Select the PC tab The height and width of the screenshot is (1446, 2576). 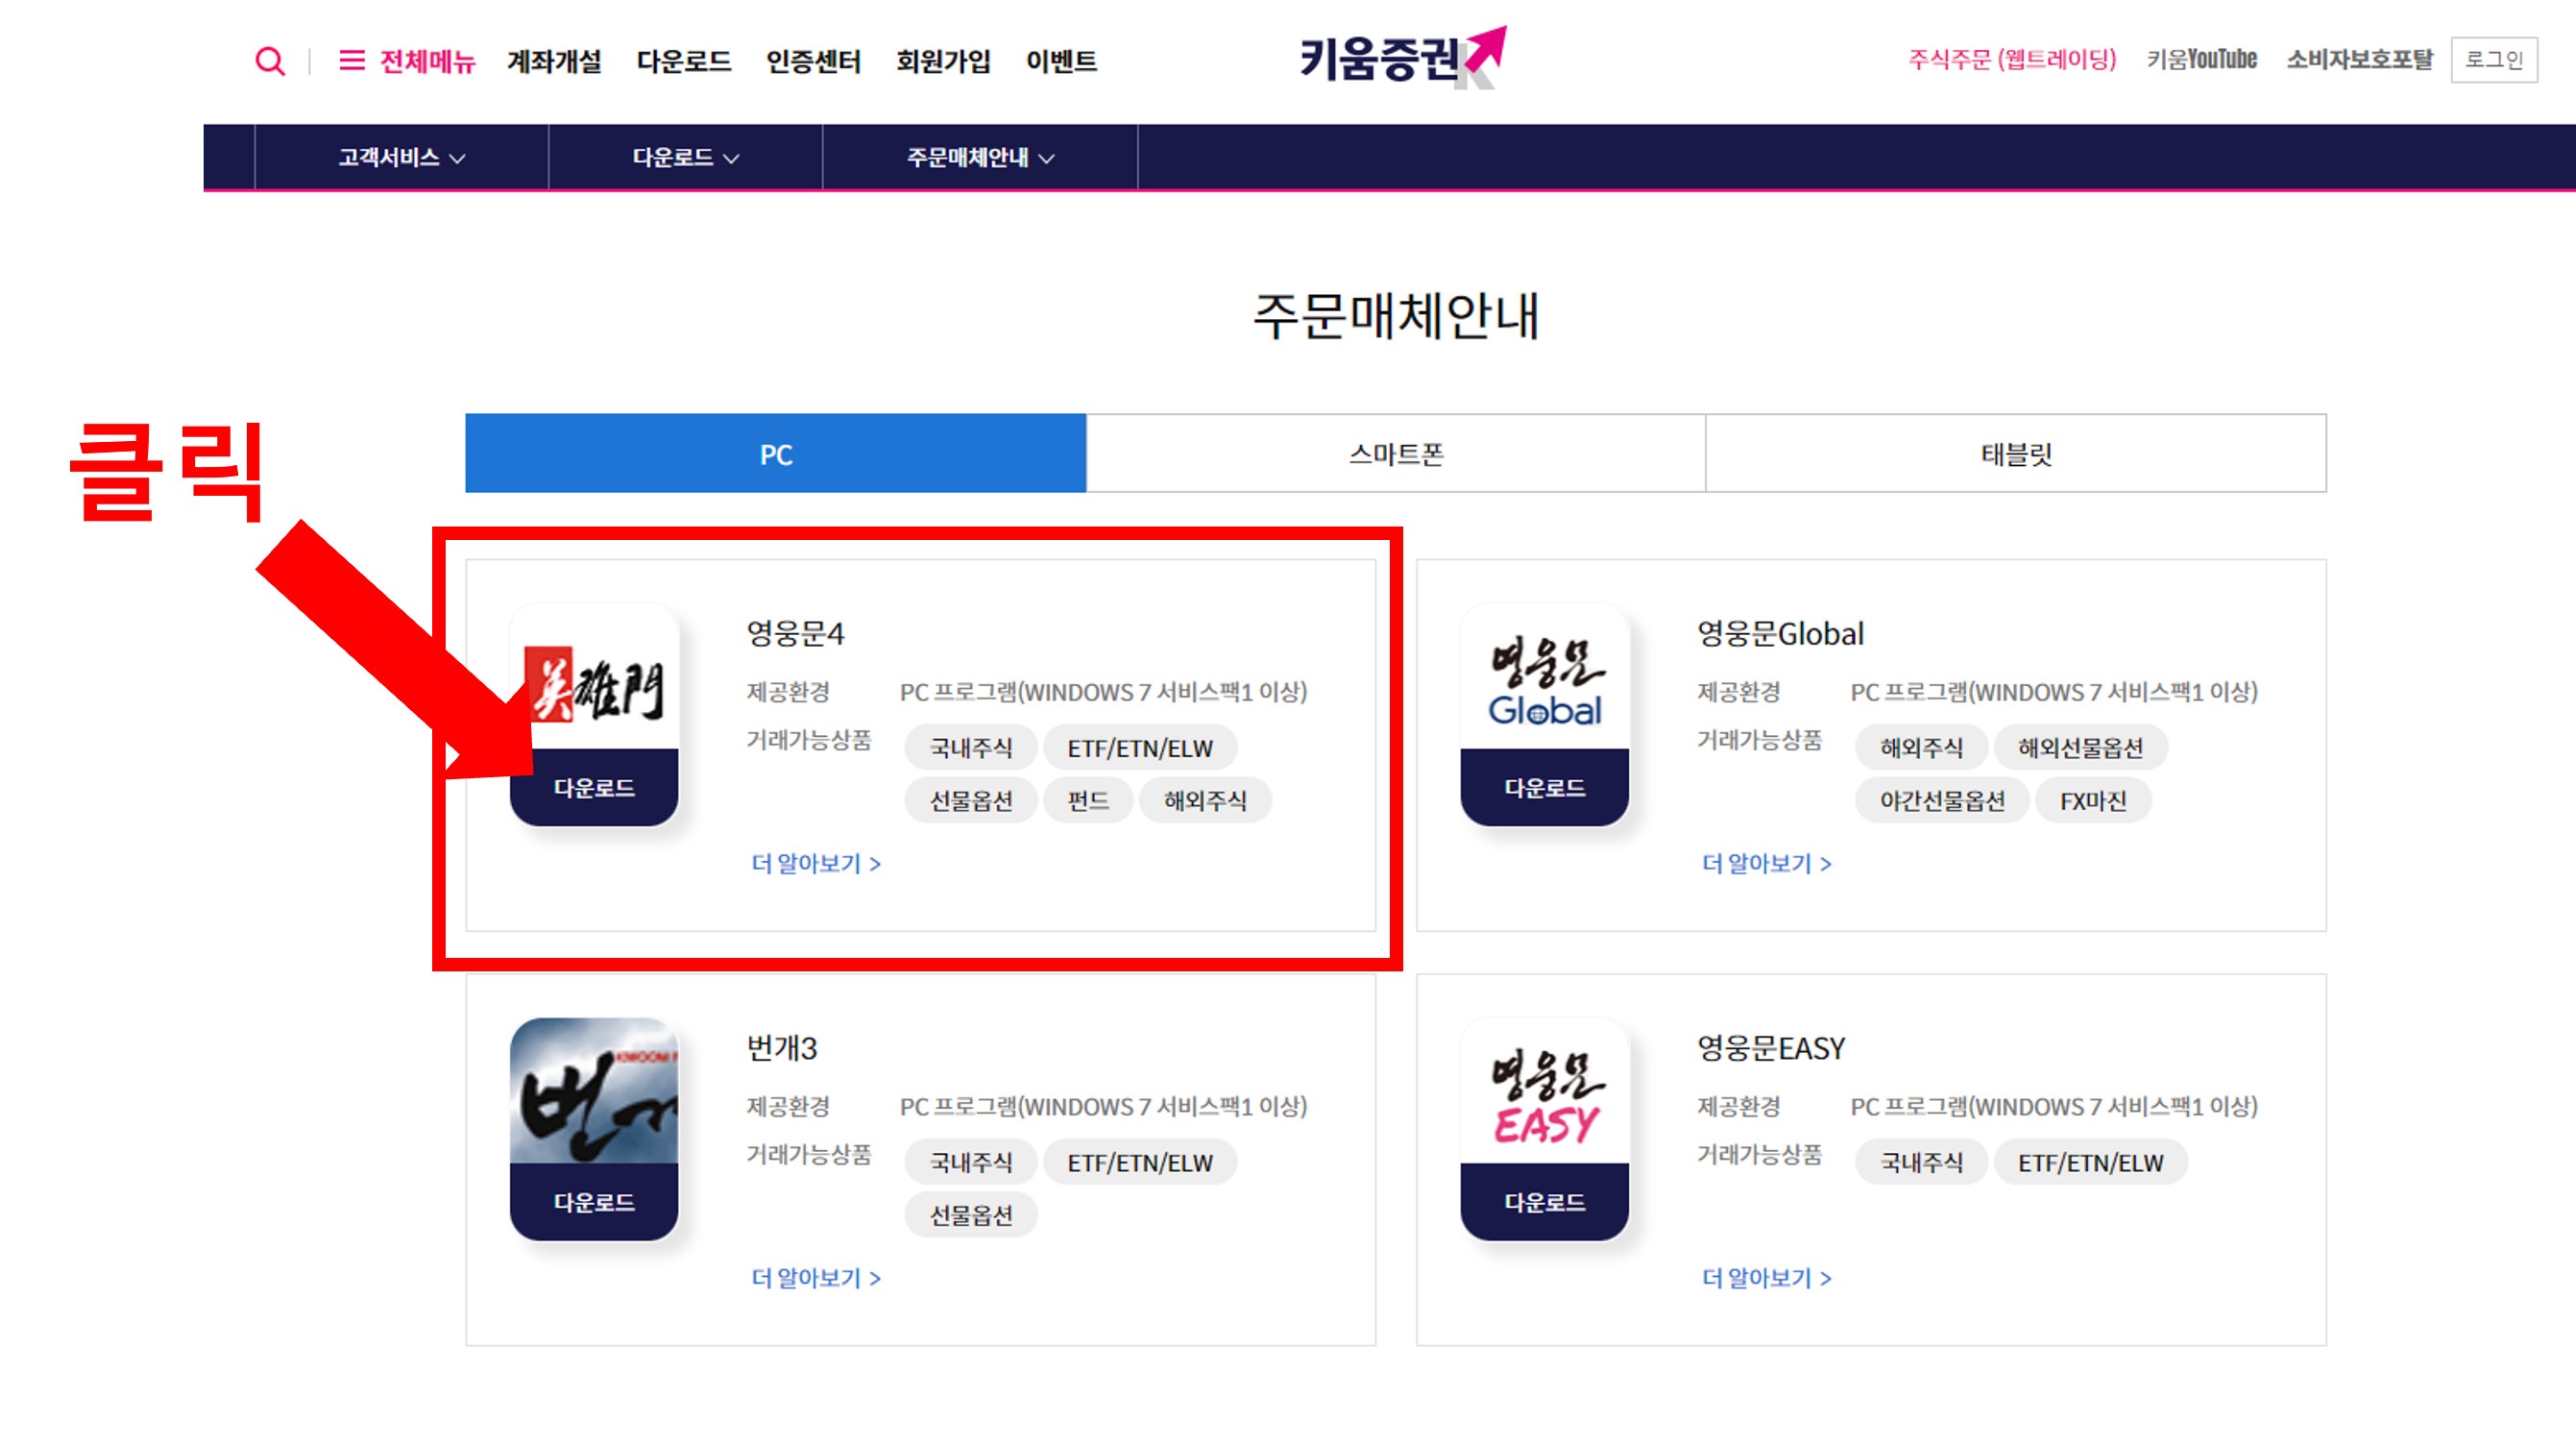776,454
